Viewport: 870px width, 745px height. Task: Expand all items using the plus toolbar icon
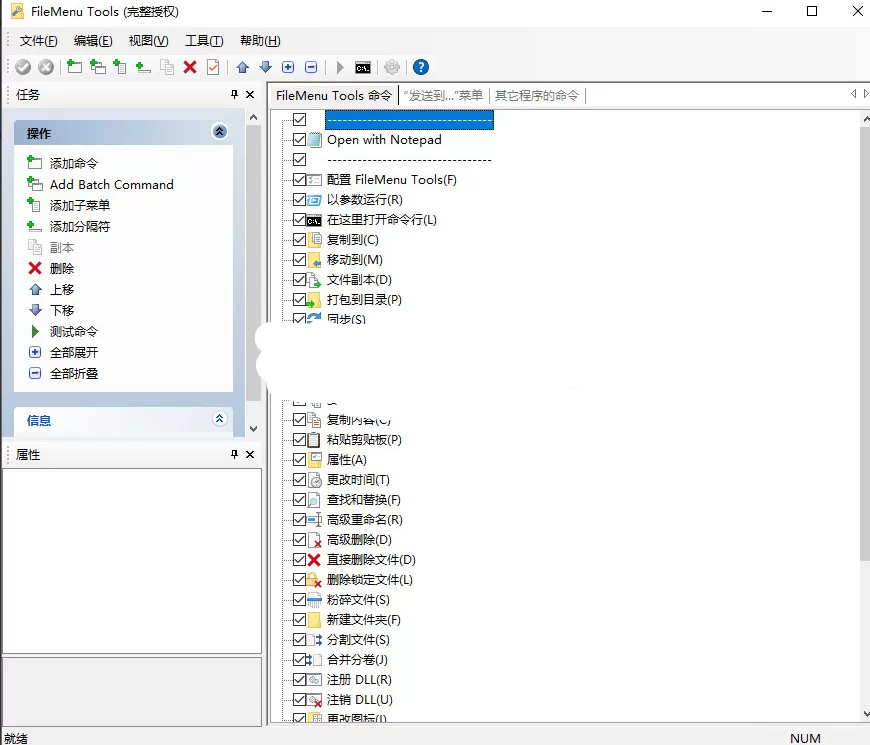click(x=289, y=67)
